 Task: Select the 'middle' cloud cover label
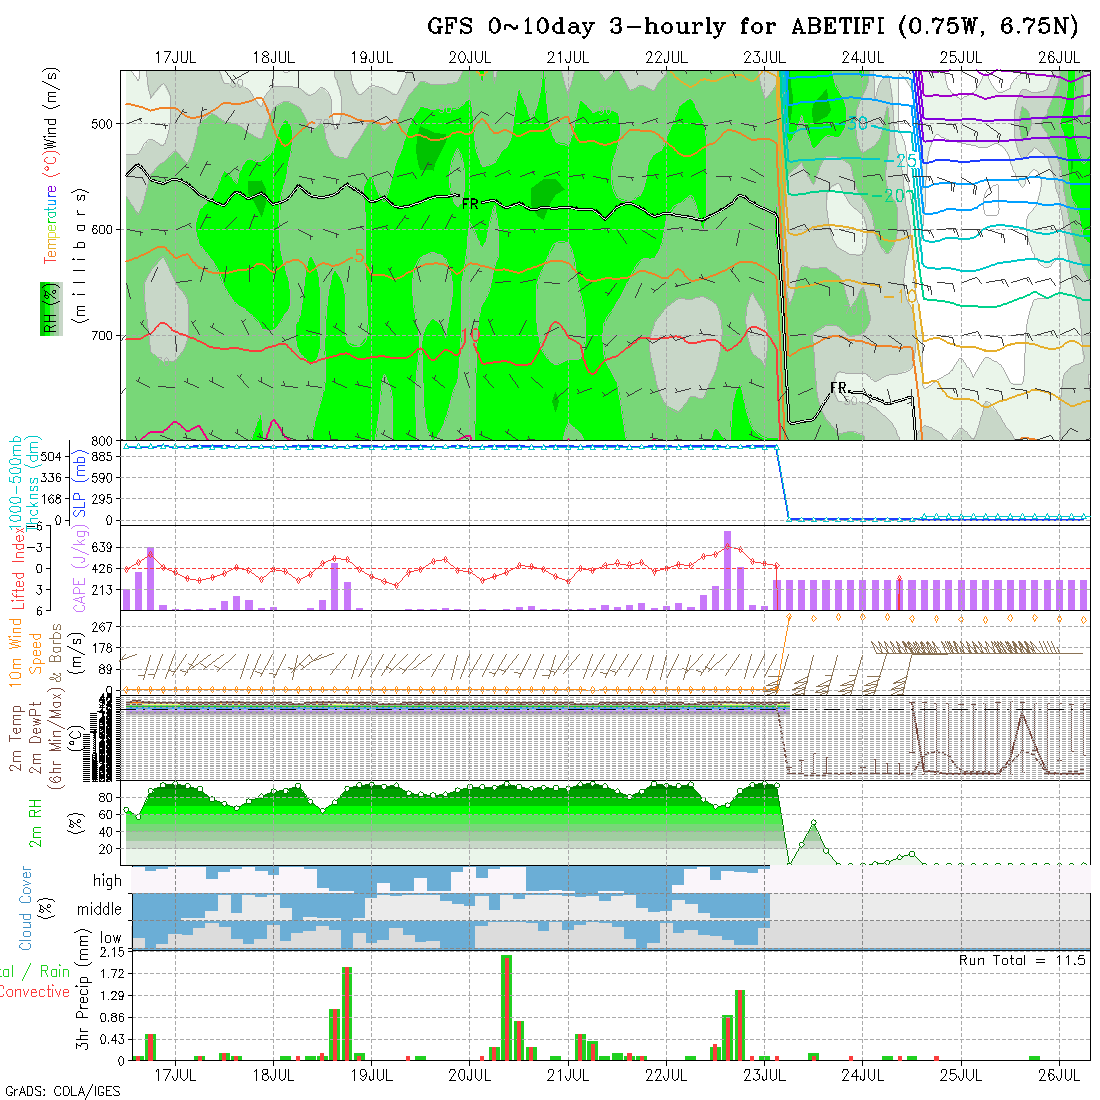click(100, 910)
